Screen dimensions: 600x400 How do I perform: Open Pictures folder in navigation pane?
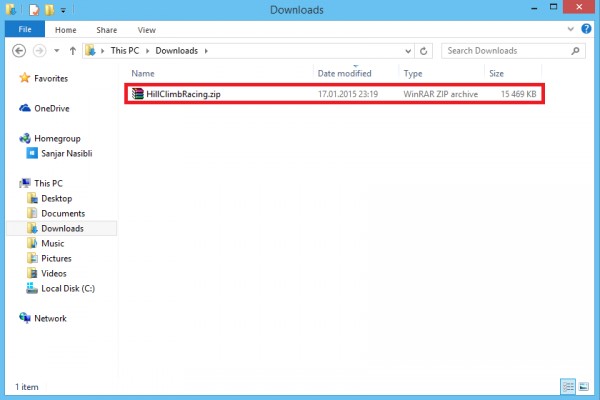coord(56,258)
